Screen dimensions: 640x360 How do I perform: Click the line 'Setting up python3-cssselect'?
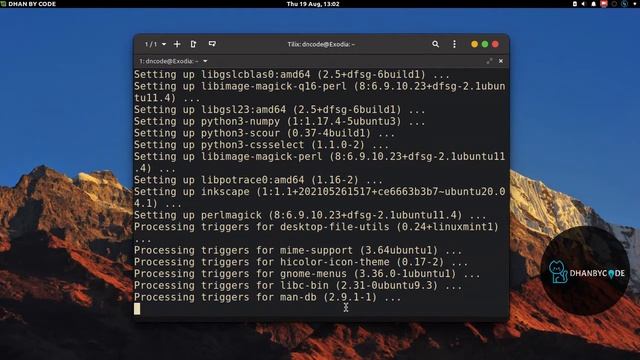coord(261,145)
